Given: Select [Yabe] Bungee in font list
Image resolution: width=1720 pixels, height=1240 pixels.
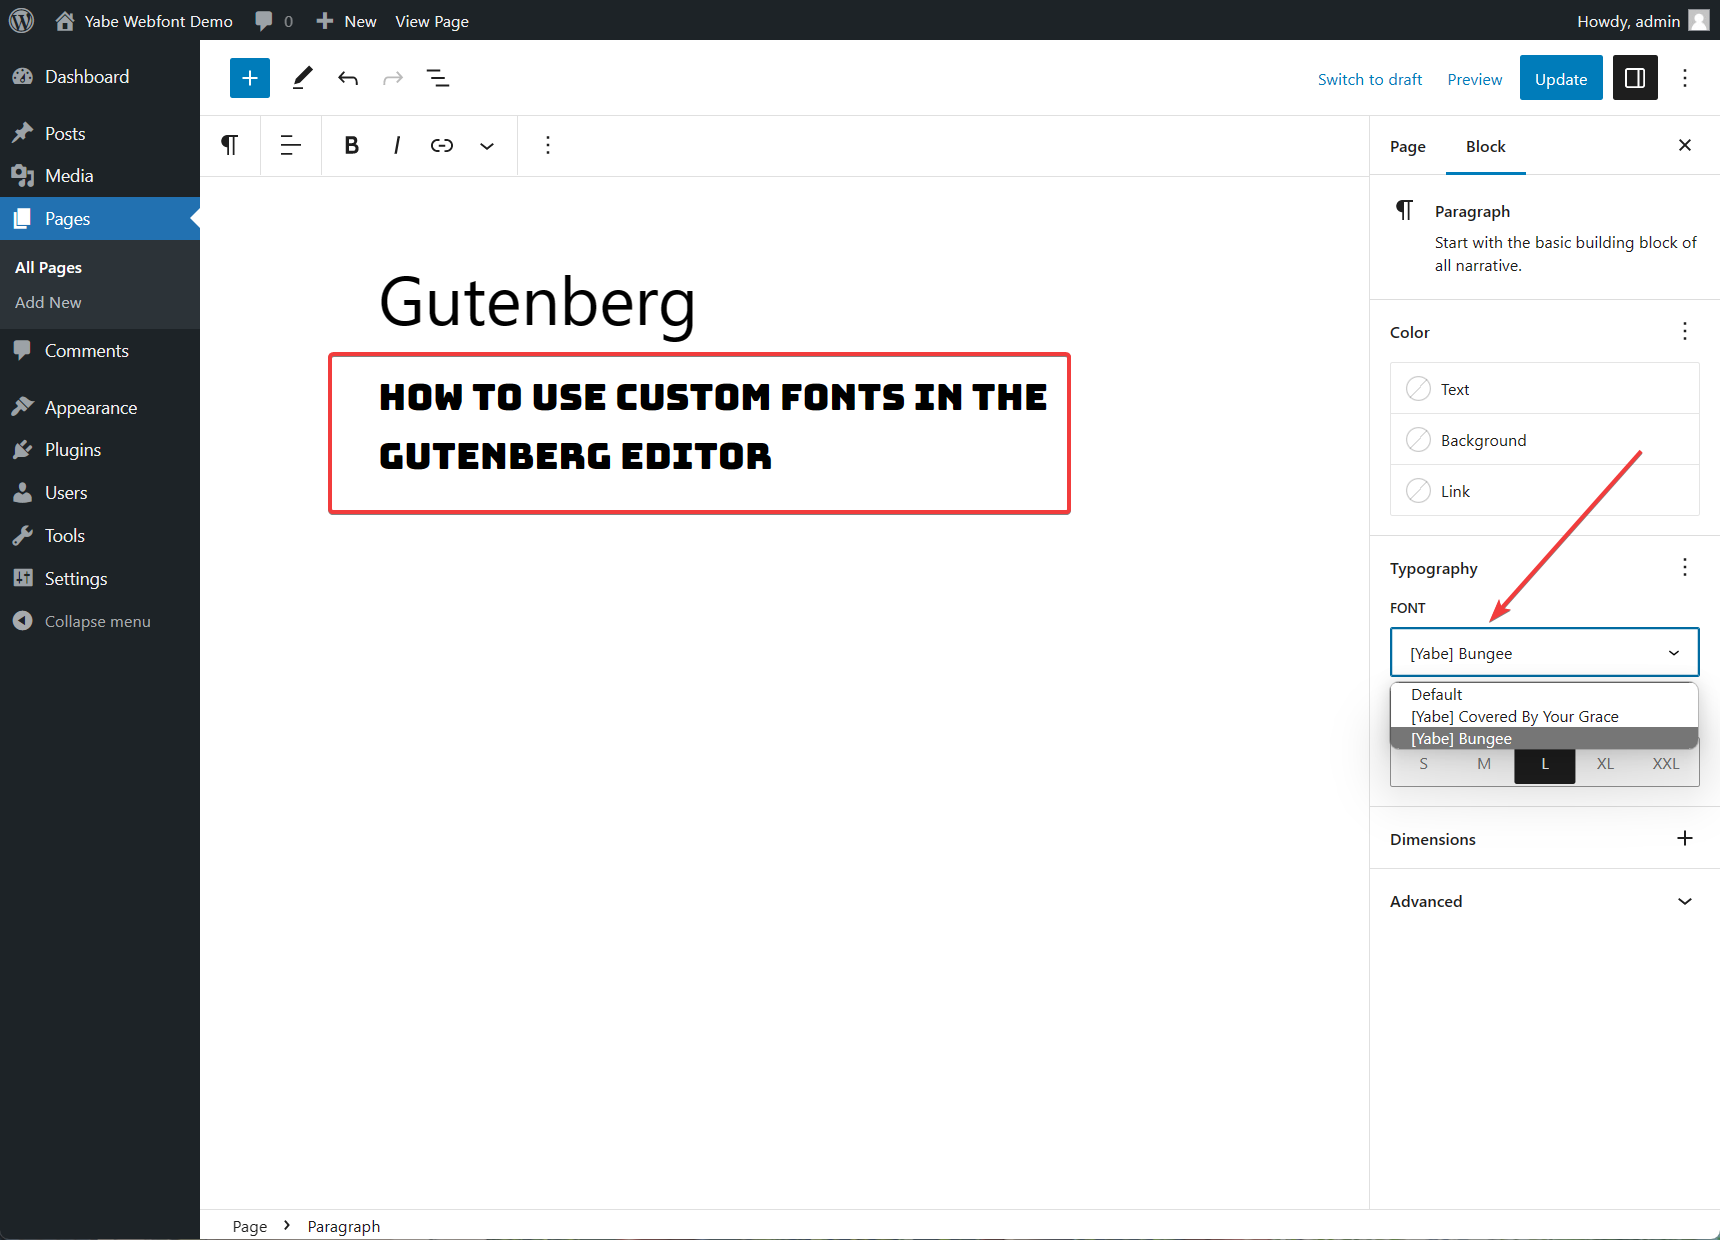Looking at the screenshot, I should 1544,738.
